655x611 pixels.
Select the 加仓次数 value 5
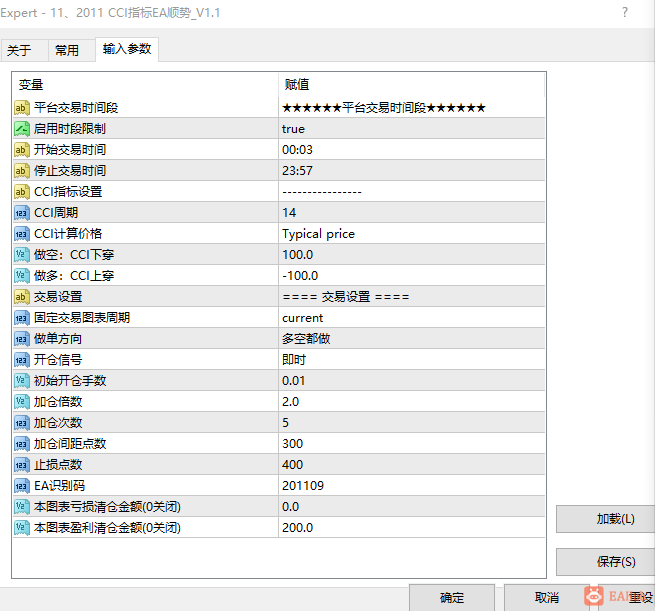click(x=411, y=423)
